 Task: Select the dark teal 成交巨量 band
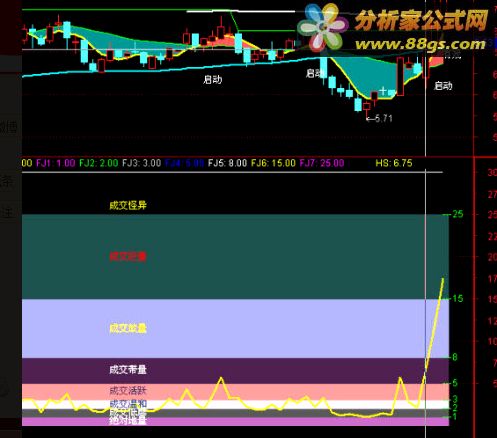(235, 257)
